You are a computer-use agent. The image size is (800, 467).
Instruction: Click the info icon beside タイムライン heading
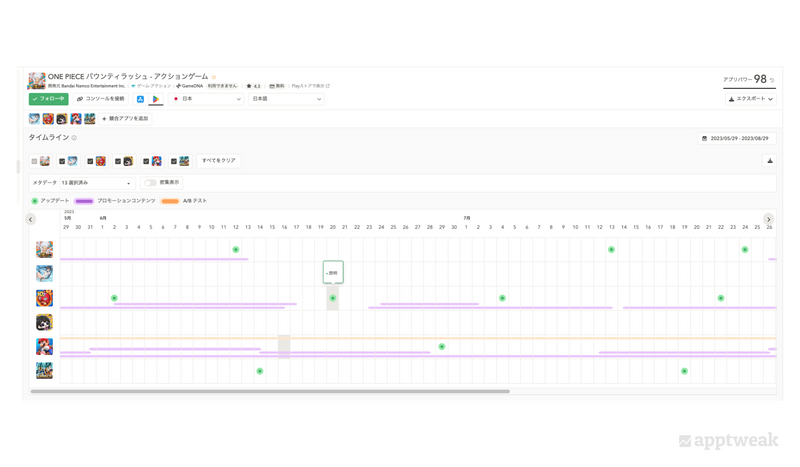pos(74,138)
